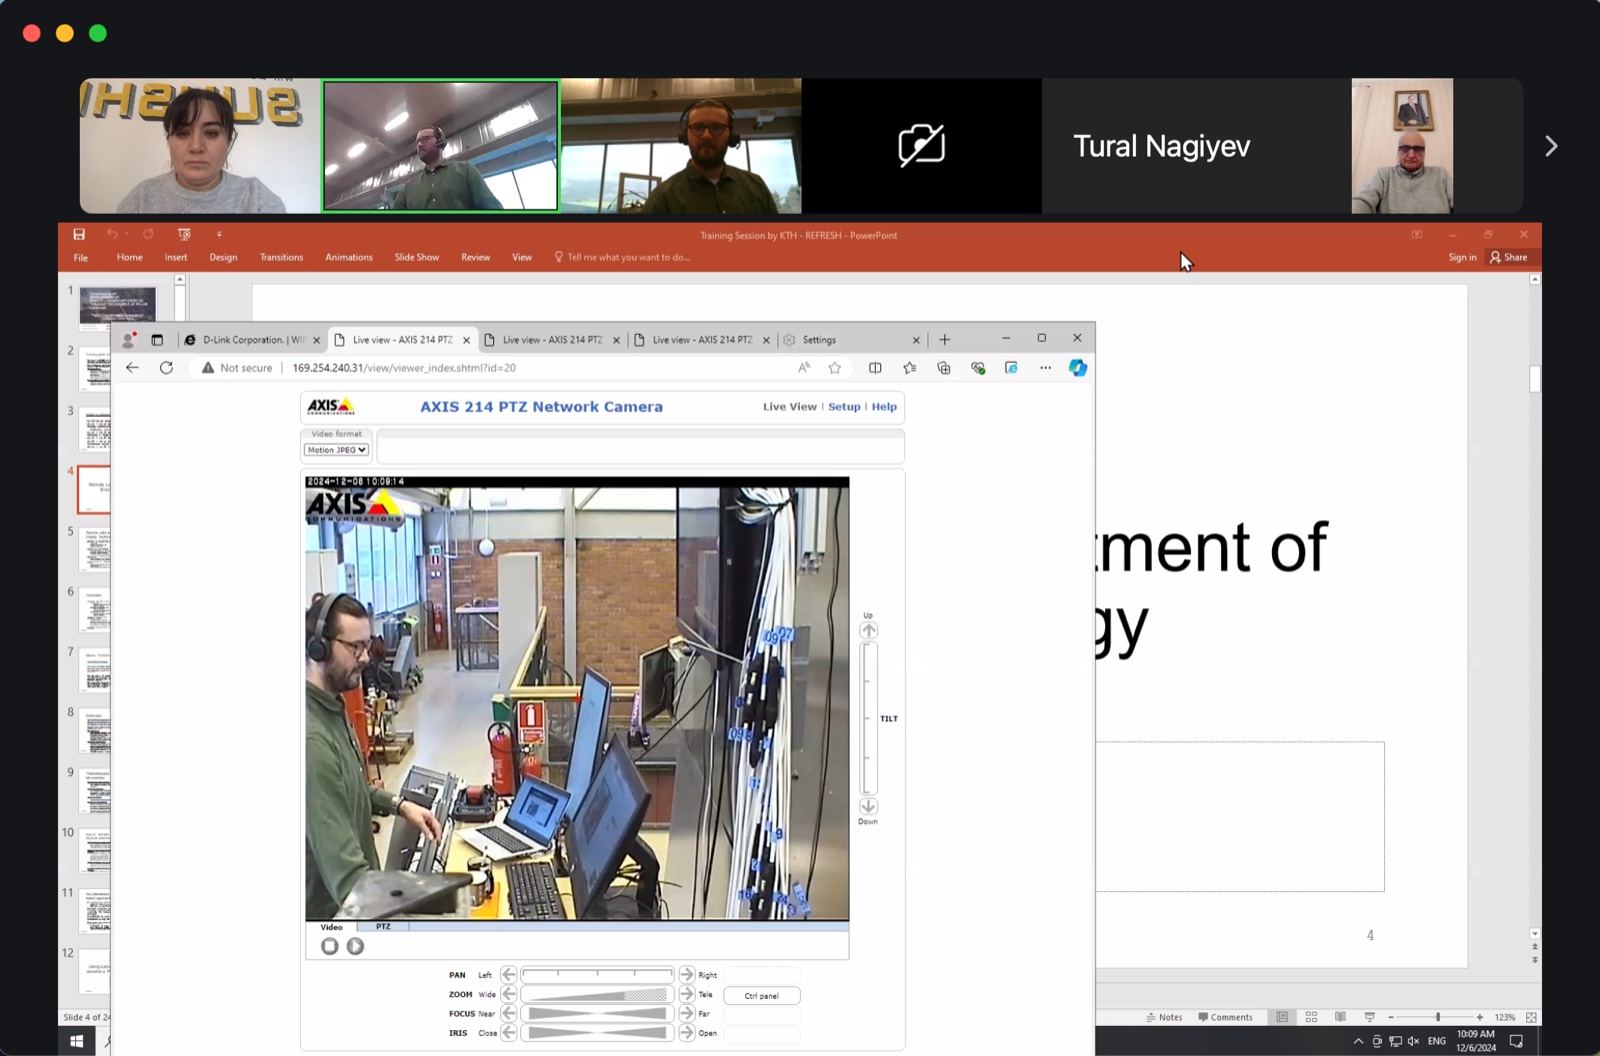Screen dimensions: 1600x1056
Task: Click the Ctrl panel button
Action: [x=761, y=995]
